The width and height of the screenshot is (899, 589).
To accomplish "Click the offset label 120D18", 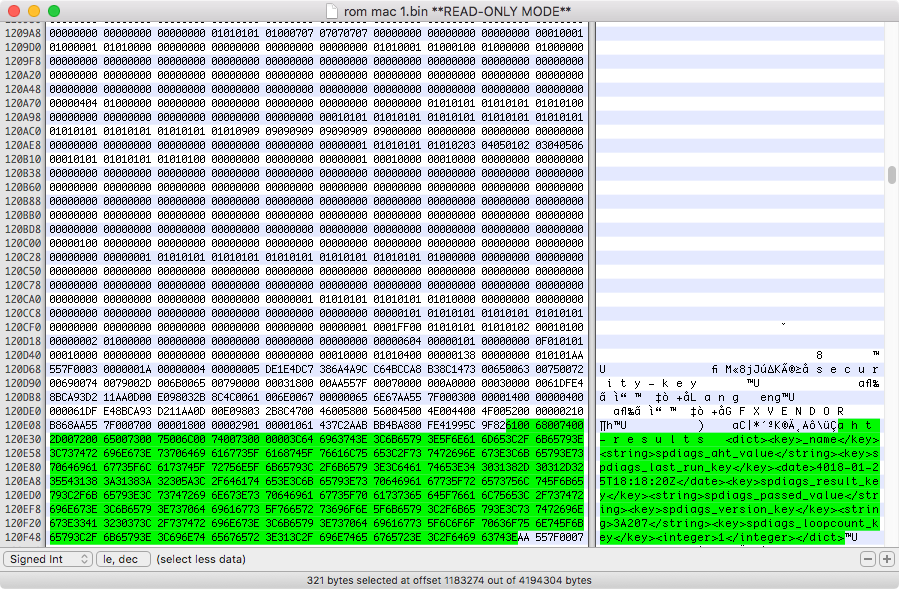I will [x=23, y=341].
